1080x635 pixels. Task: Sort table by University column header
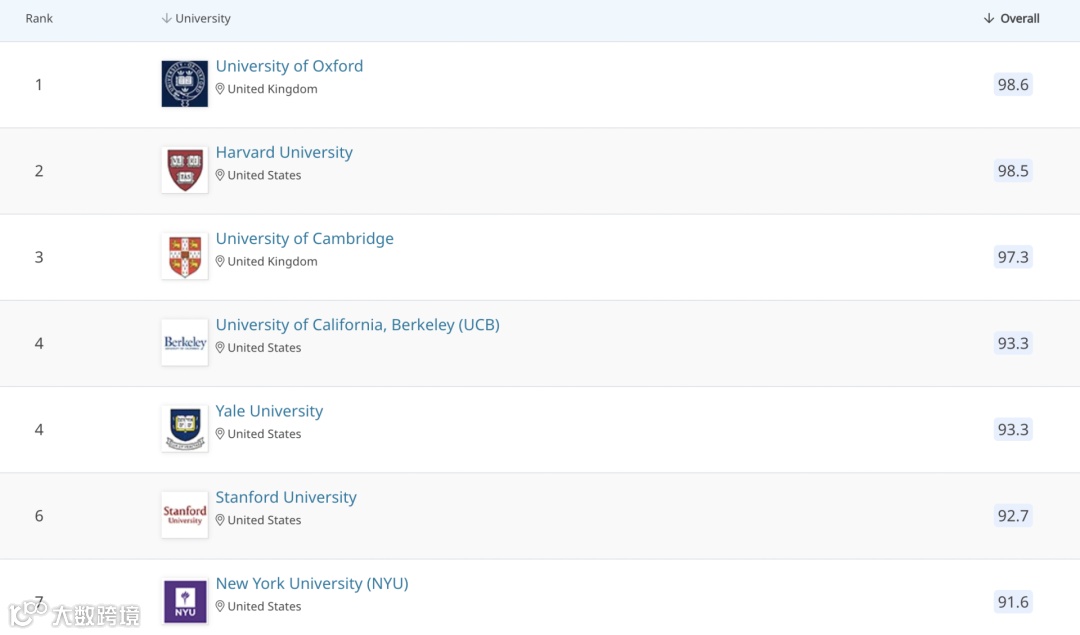[x=196, y=19]
